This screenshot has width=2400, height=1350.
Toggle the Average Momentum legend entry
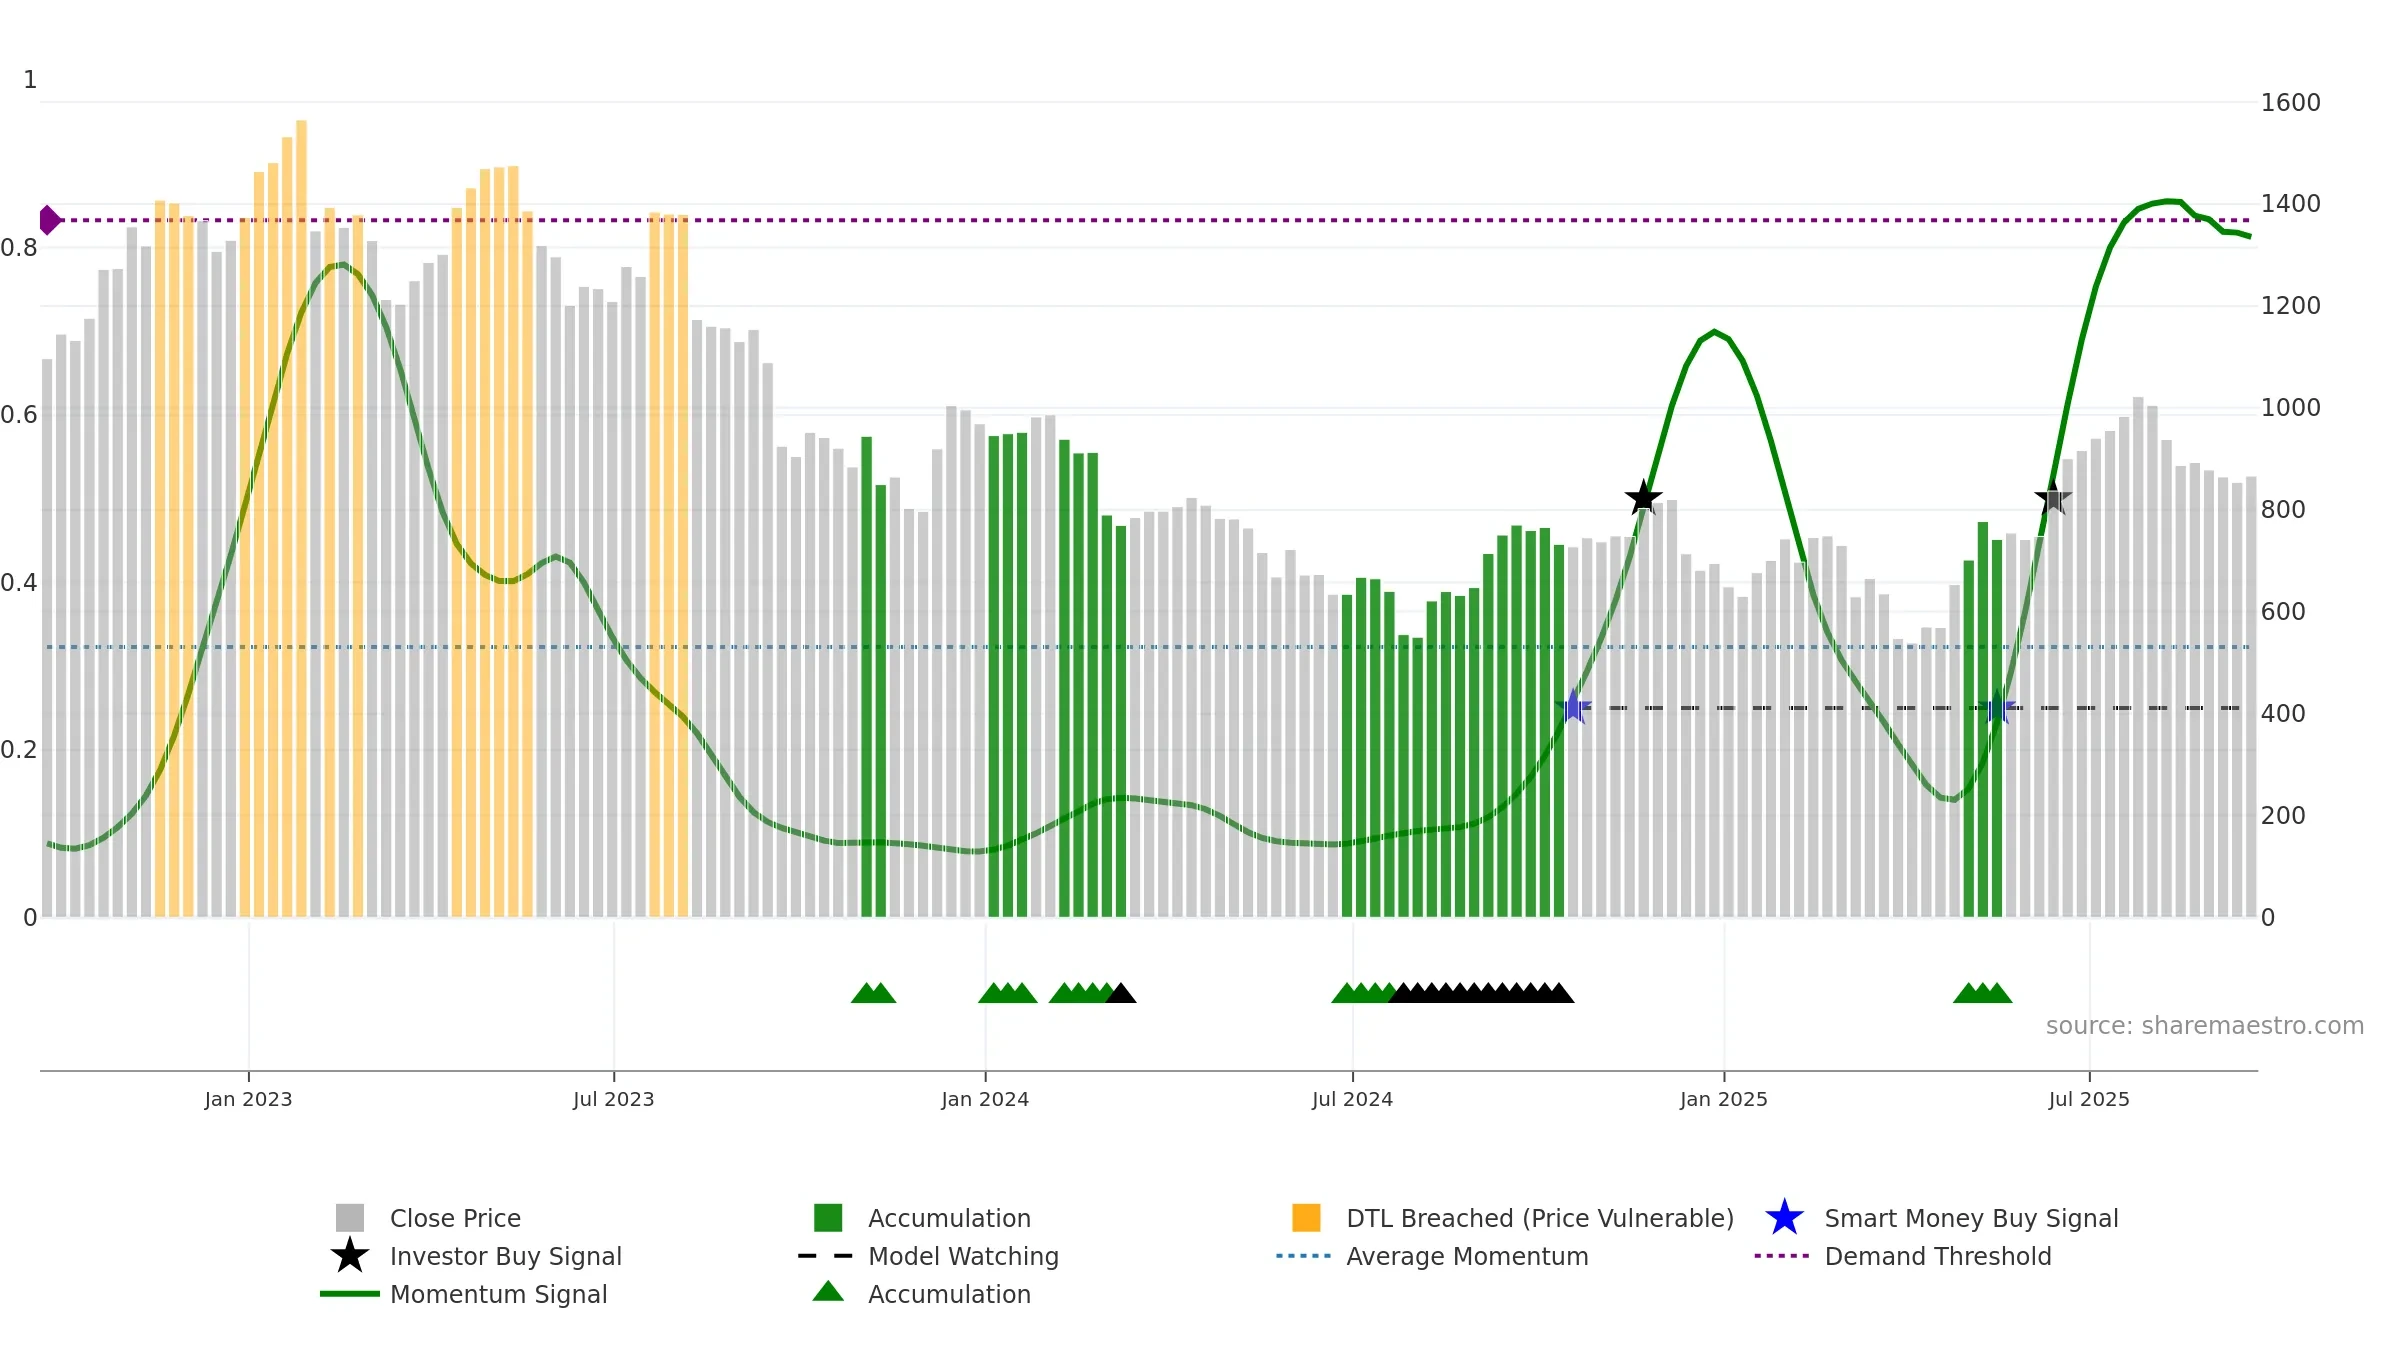pyautogui.click(x=1433, y=1256)
